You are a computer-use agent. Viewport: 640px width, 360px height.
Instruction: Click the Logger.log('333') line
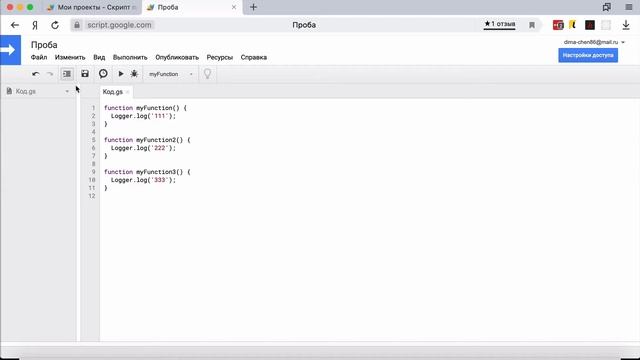[143, 180]
